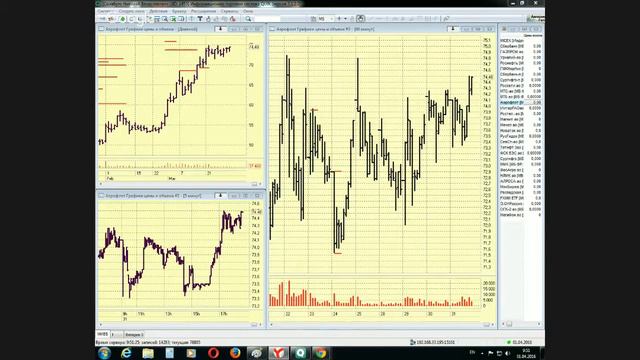The width and height of the screenshot is (640, 360).
Task: Click the plus icon in the toolbar
Action: [x=339, y=19]
